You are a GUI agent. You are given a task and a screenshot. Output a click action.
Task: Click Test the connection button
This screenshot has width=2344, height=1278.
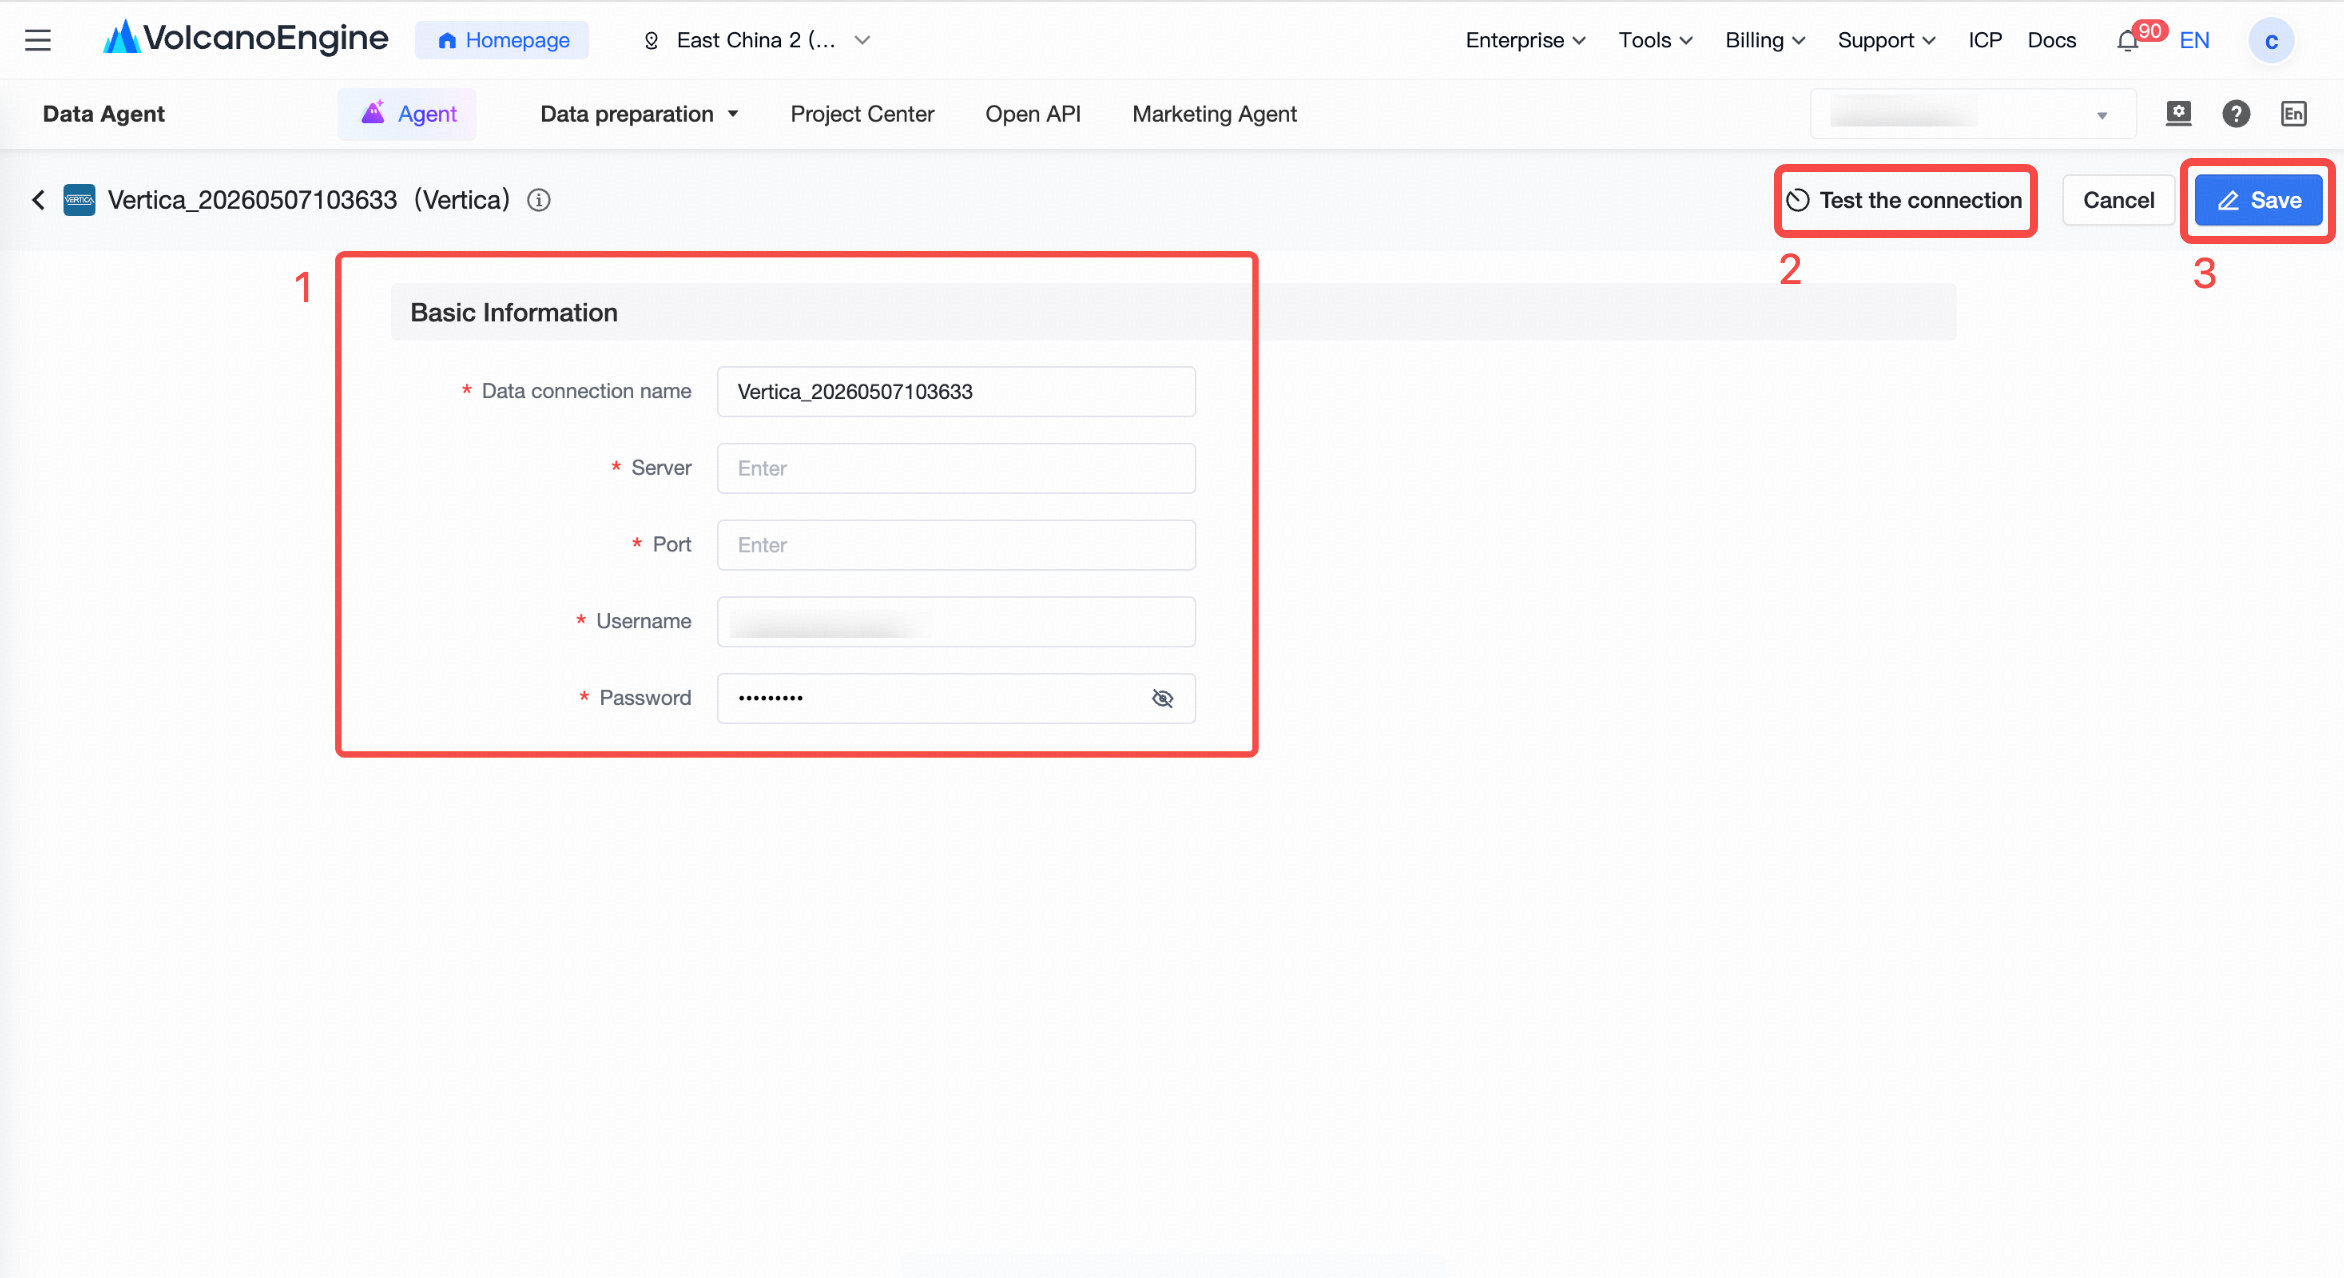[1905, 200]
